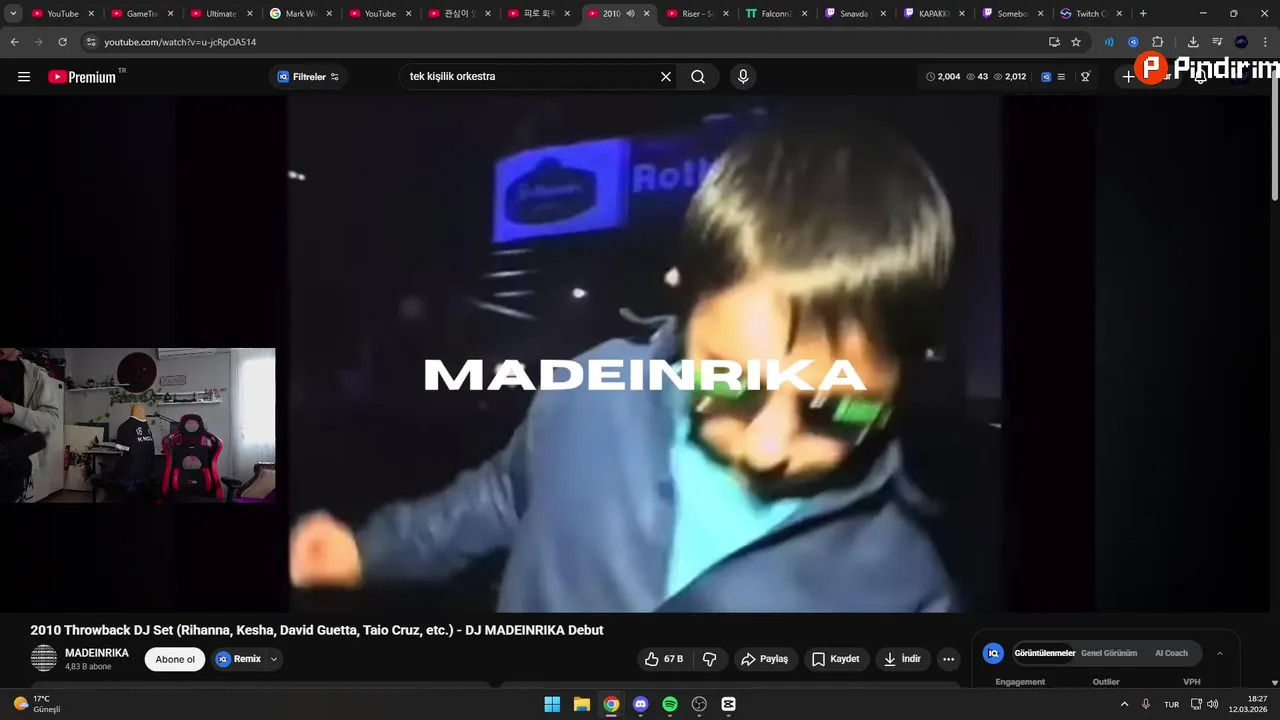Open Spotify from taskbar
The height and width of the screenshot is (720, 1280).
[670, 704]
